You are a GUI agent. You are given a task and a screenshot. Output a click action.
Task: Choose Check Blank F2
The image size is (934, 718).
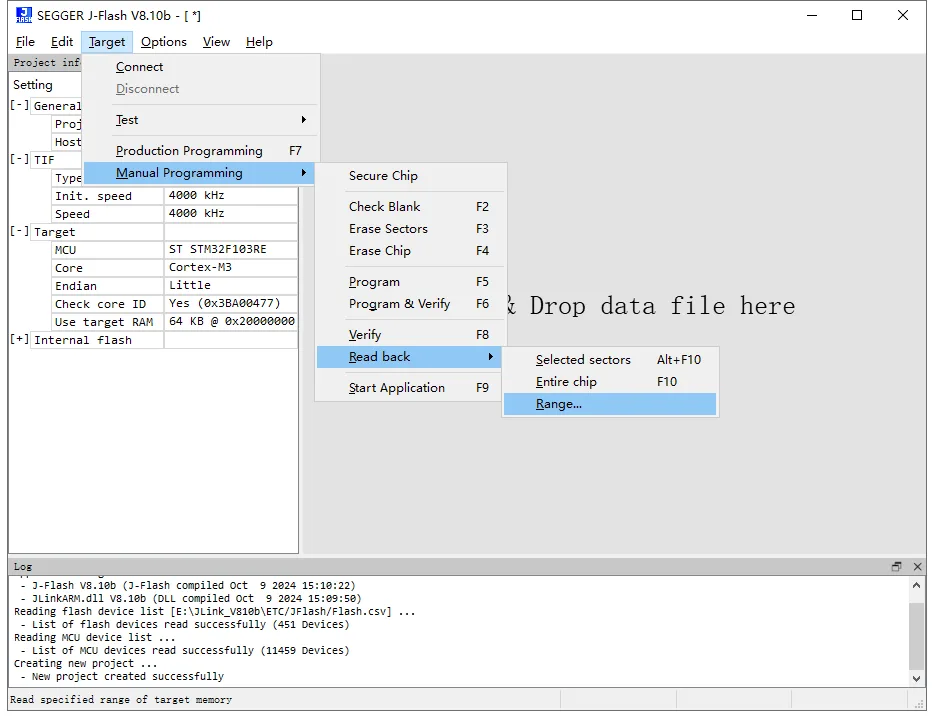(x=411, y=207)
